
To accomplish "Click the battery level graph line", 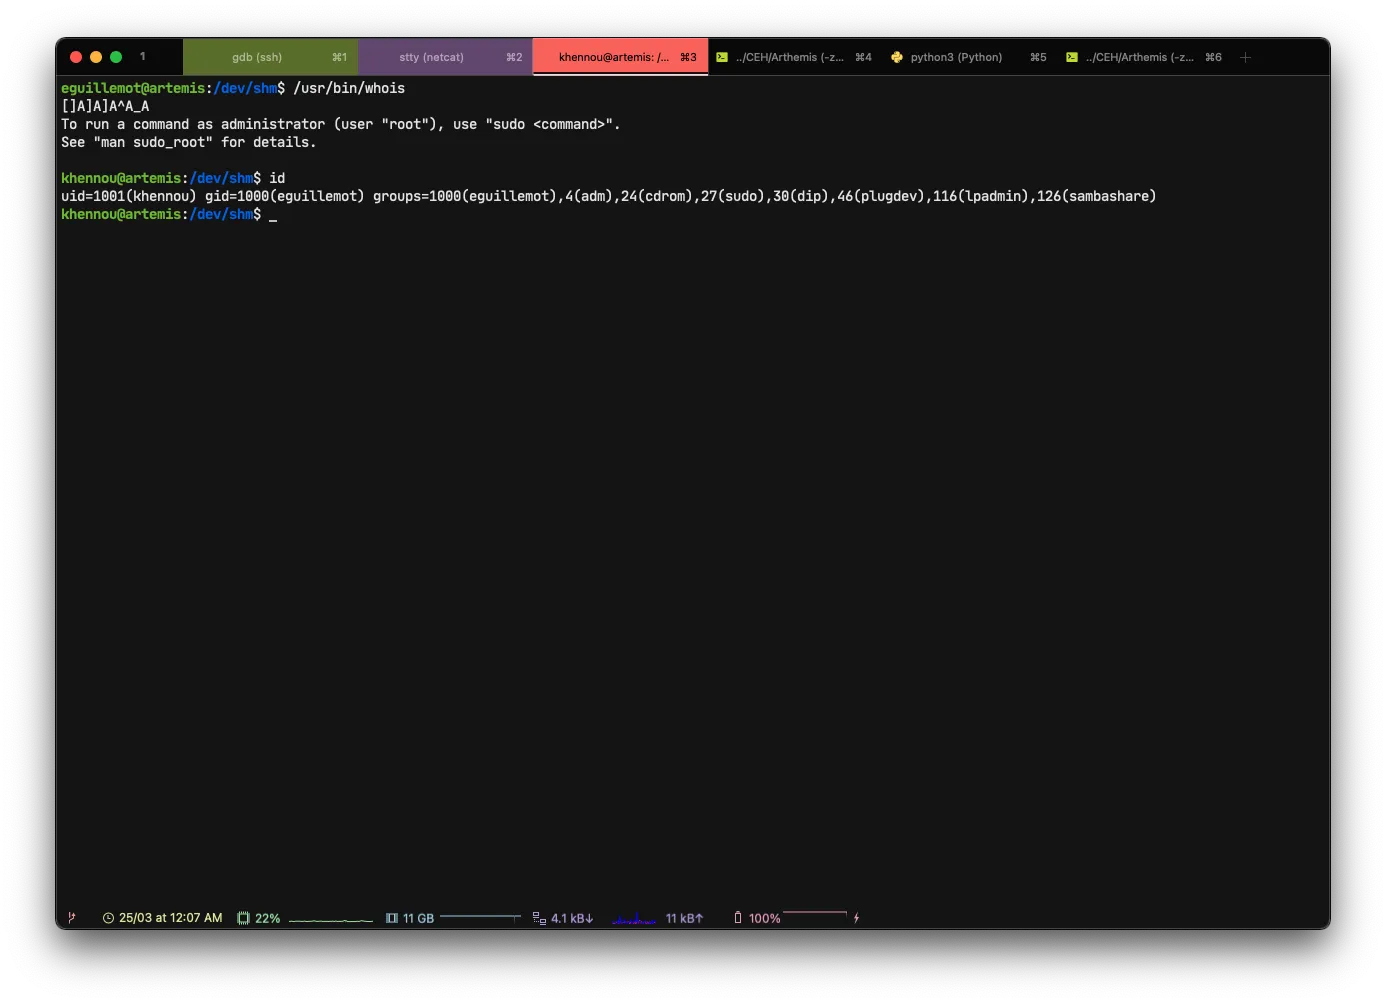I will pyautogui.click(x=814, y=914).
